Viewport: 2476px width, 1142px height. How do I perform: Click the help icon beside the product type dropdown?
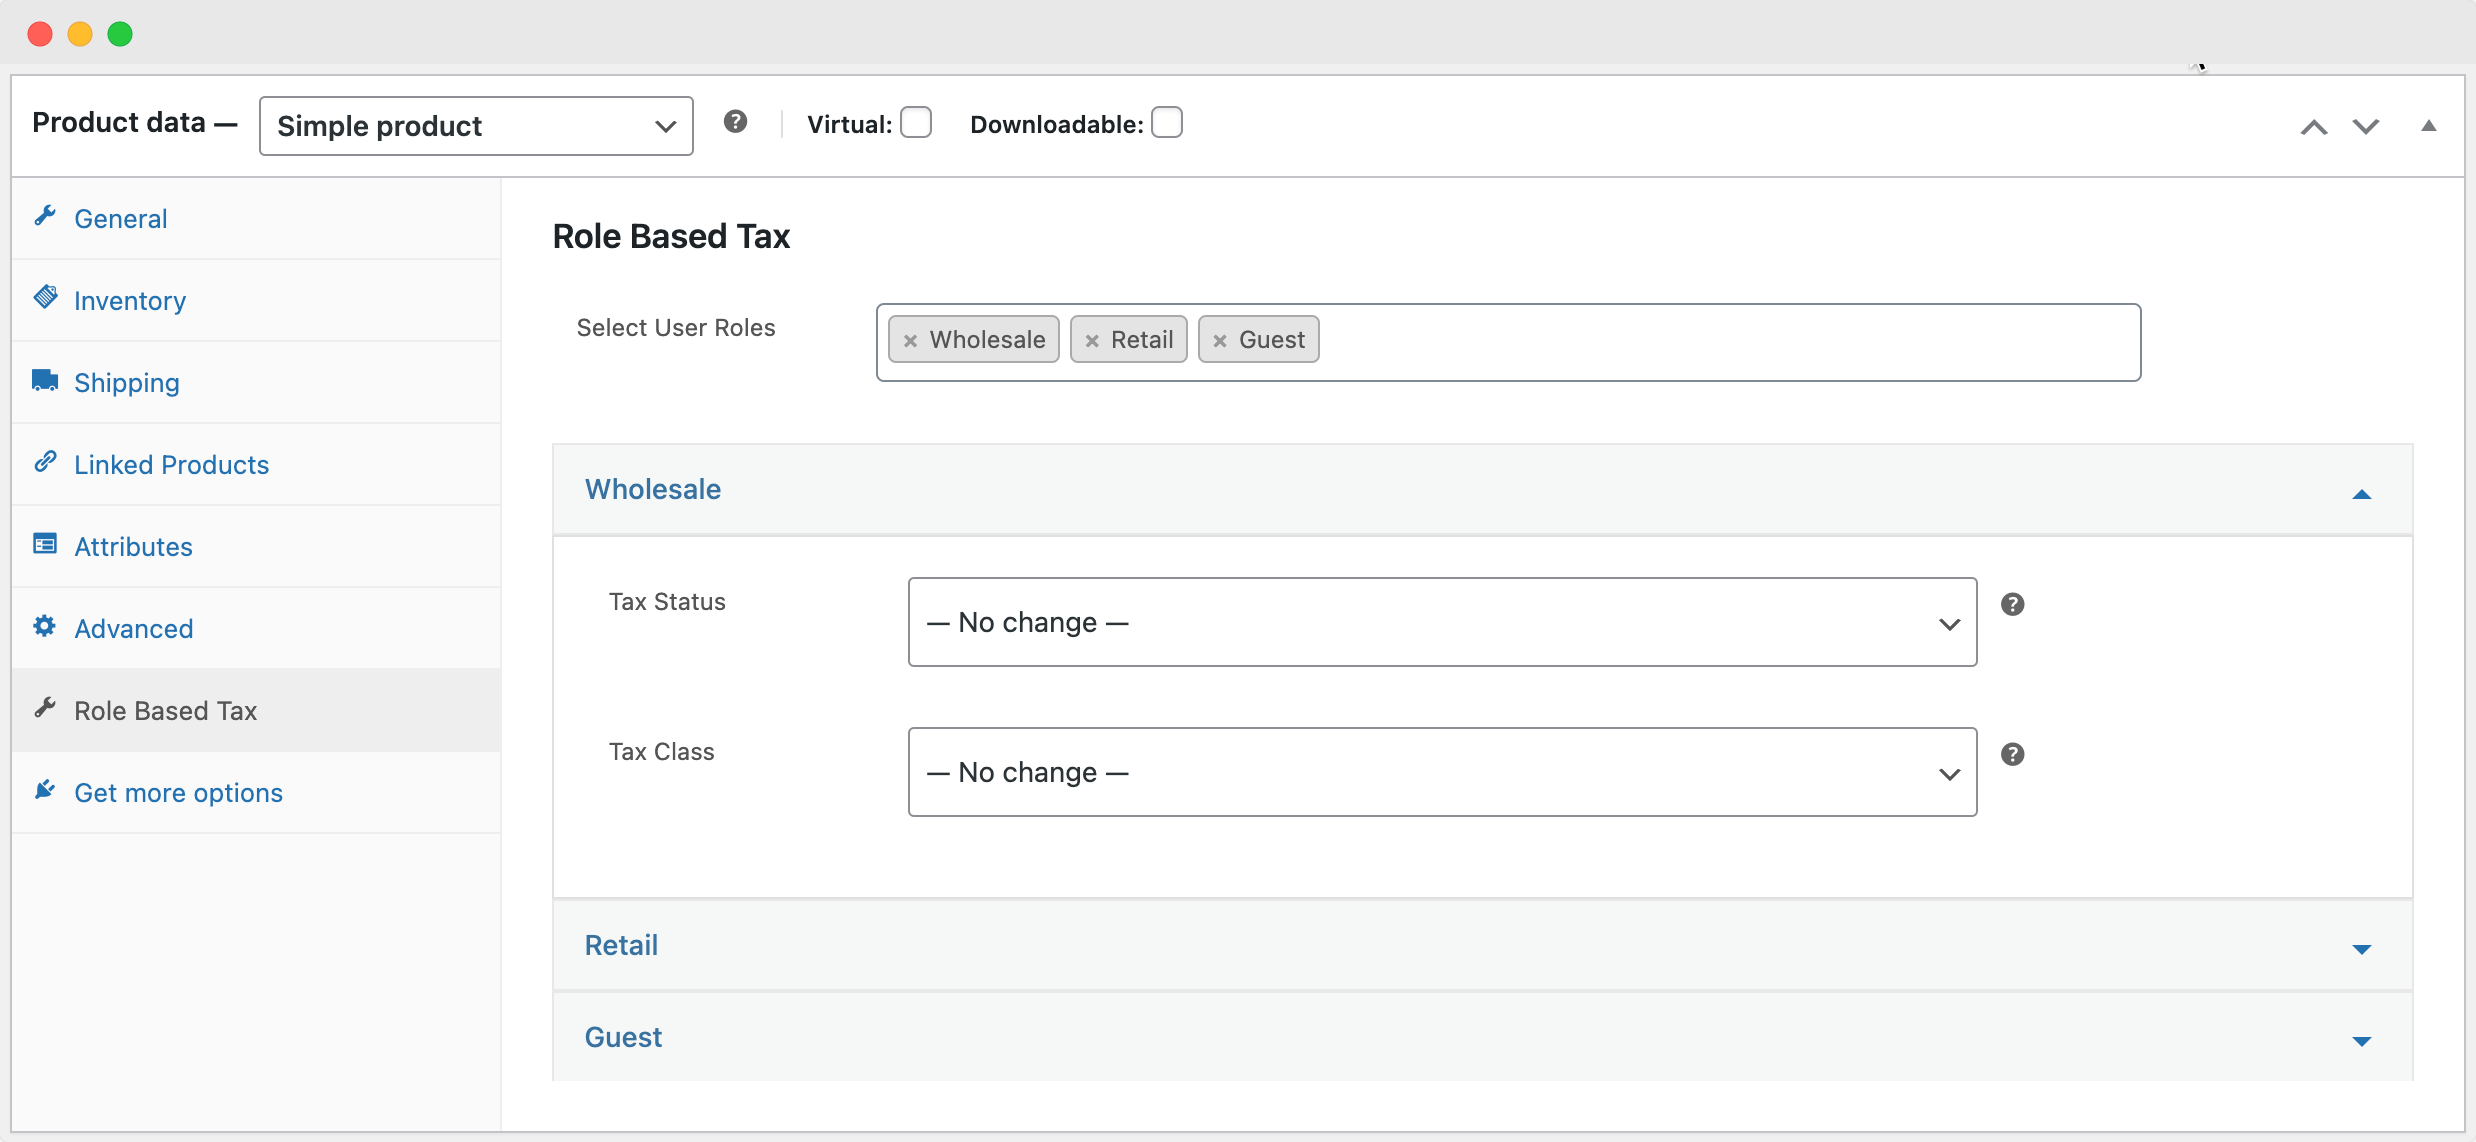point(737,121)
